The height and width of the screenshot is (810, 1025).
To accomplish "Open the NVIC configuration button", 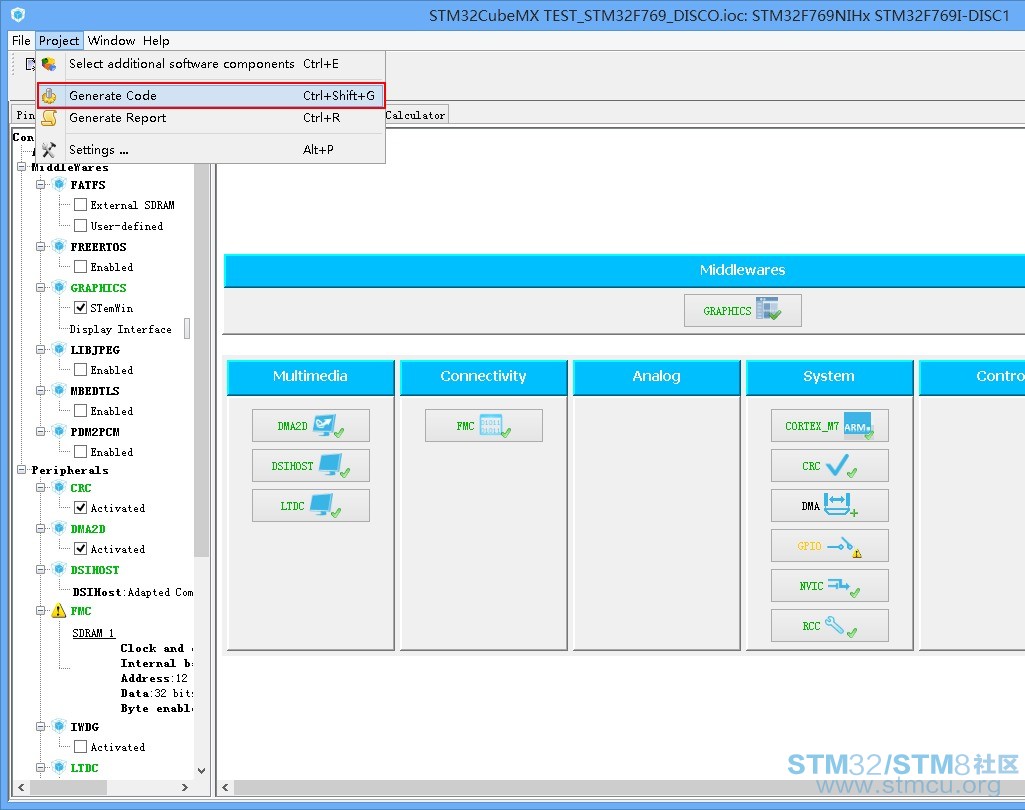I will [830, 586].
